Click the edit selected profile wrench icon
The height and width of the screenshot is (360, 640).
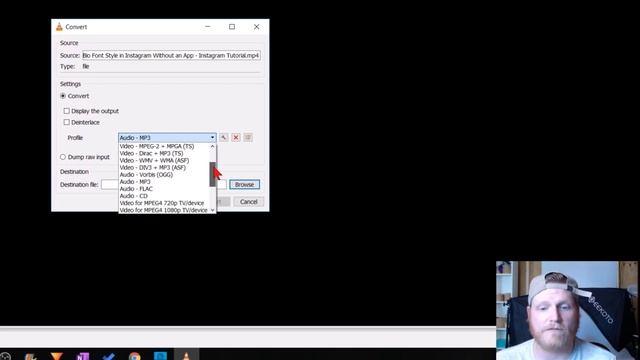[224, 138]
